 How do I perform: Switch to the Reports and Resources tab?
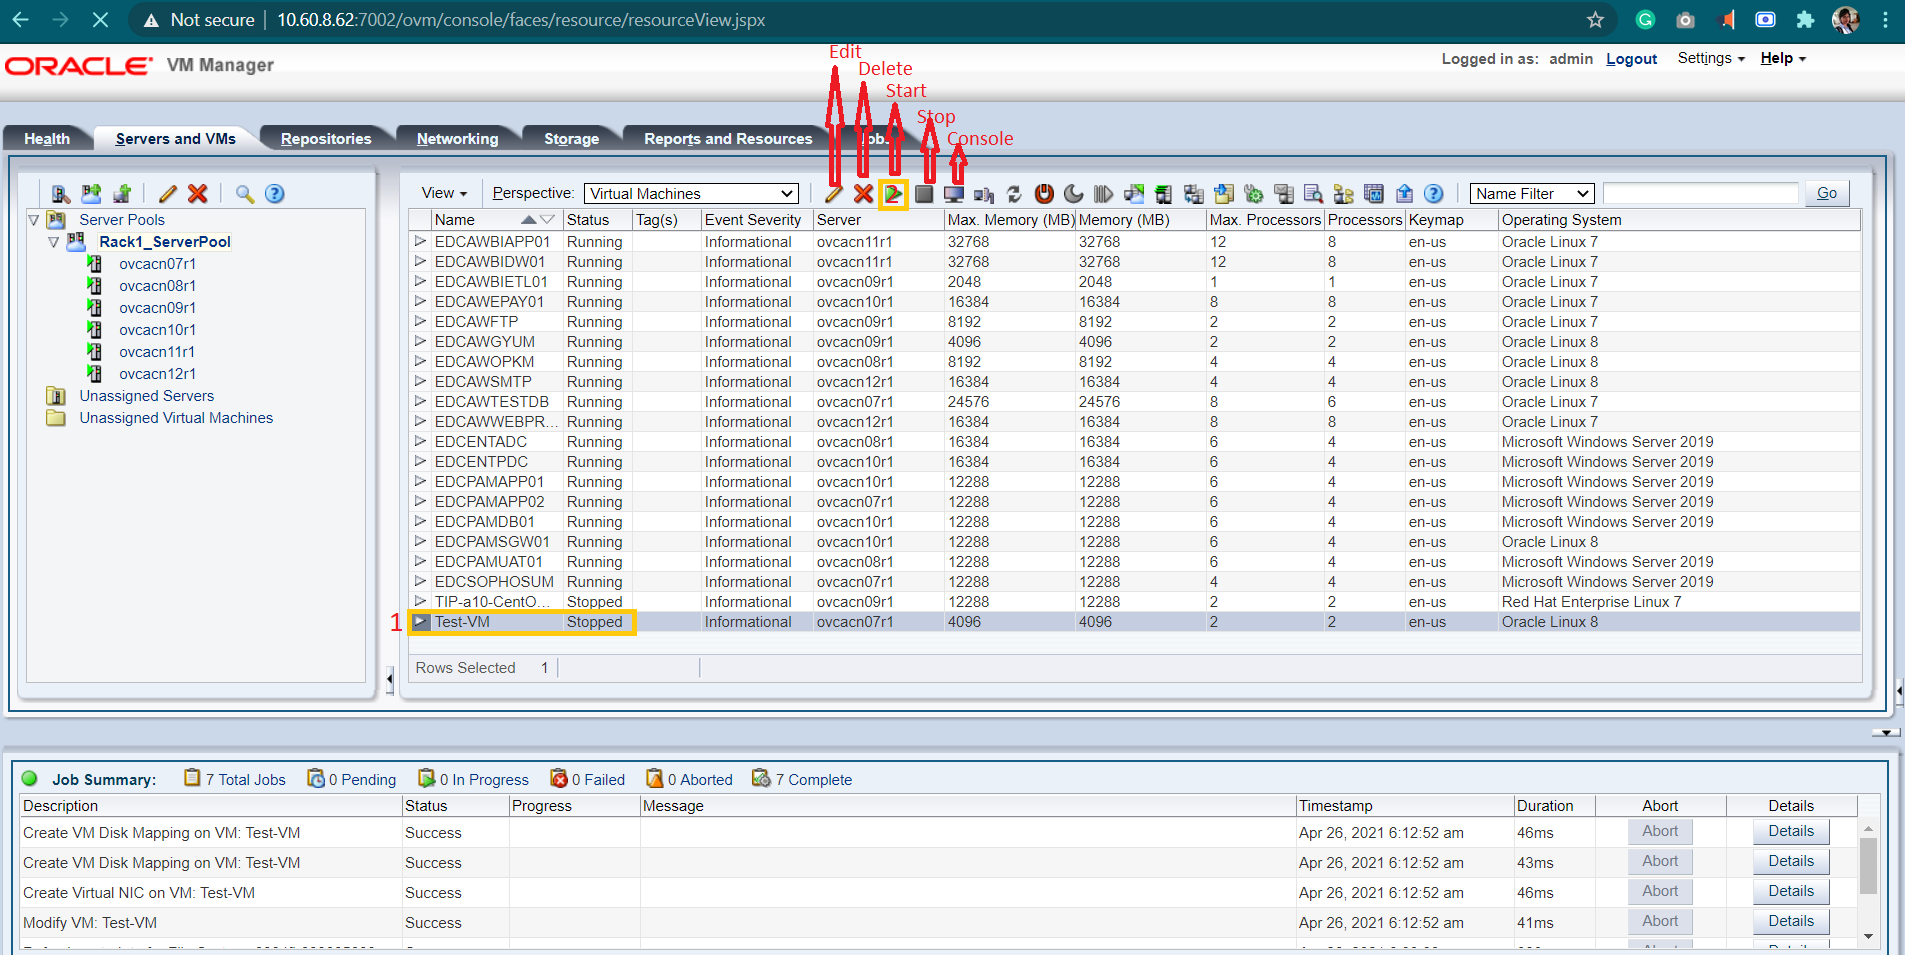click(x=728, y=138)
